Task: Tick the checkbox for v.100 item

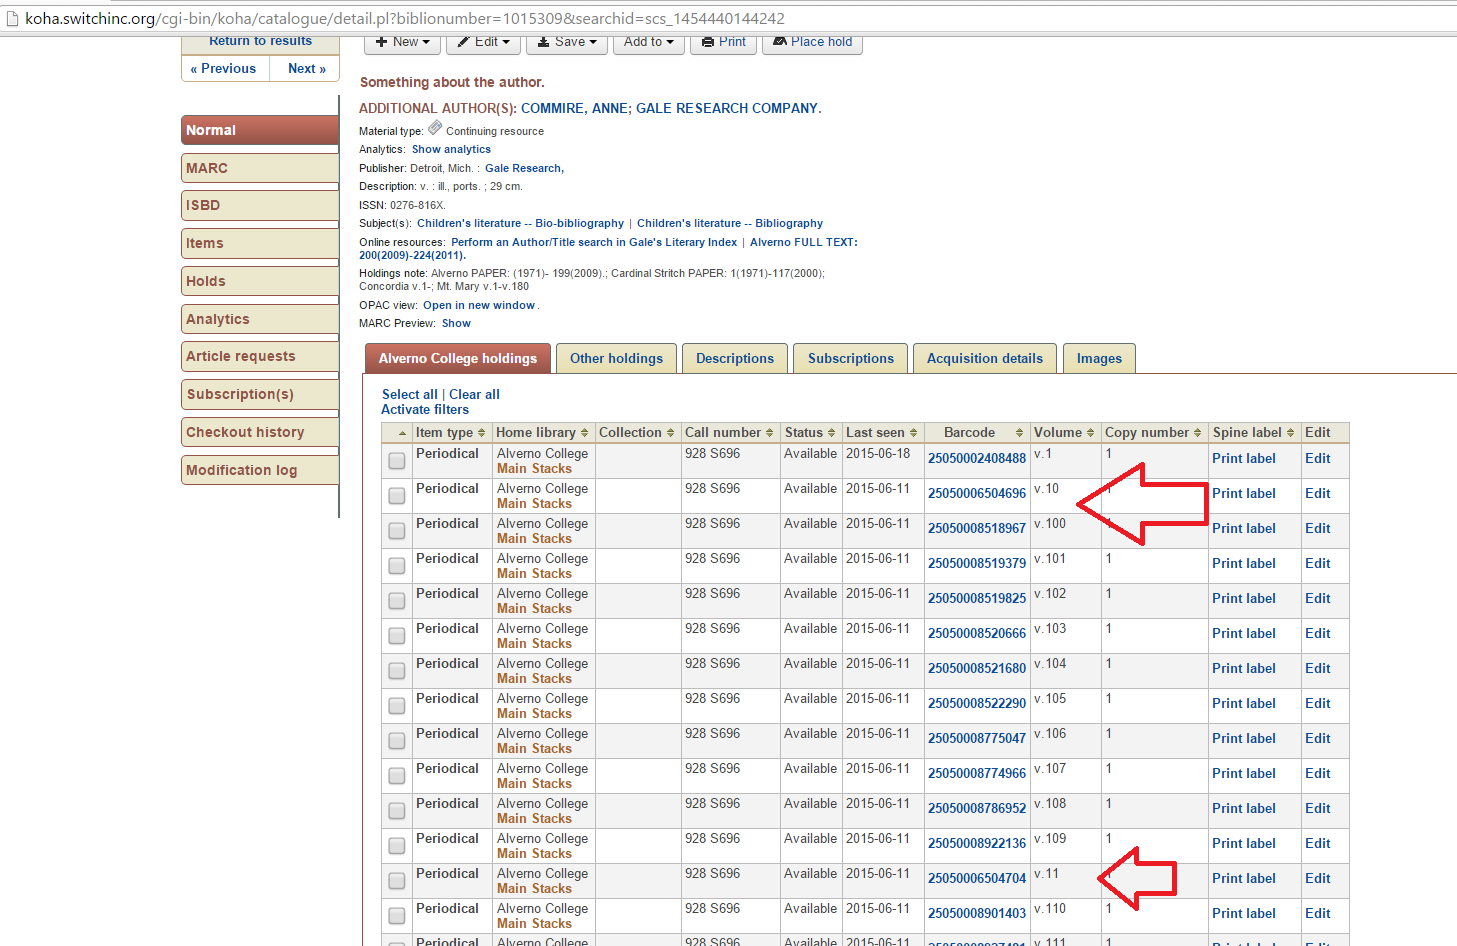Action: coord(397,531)
